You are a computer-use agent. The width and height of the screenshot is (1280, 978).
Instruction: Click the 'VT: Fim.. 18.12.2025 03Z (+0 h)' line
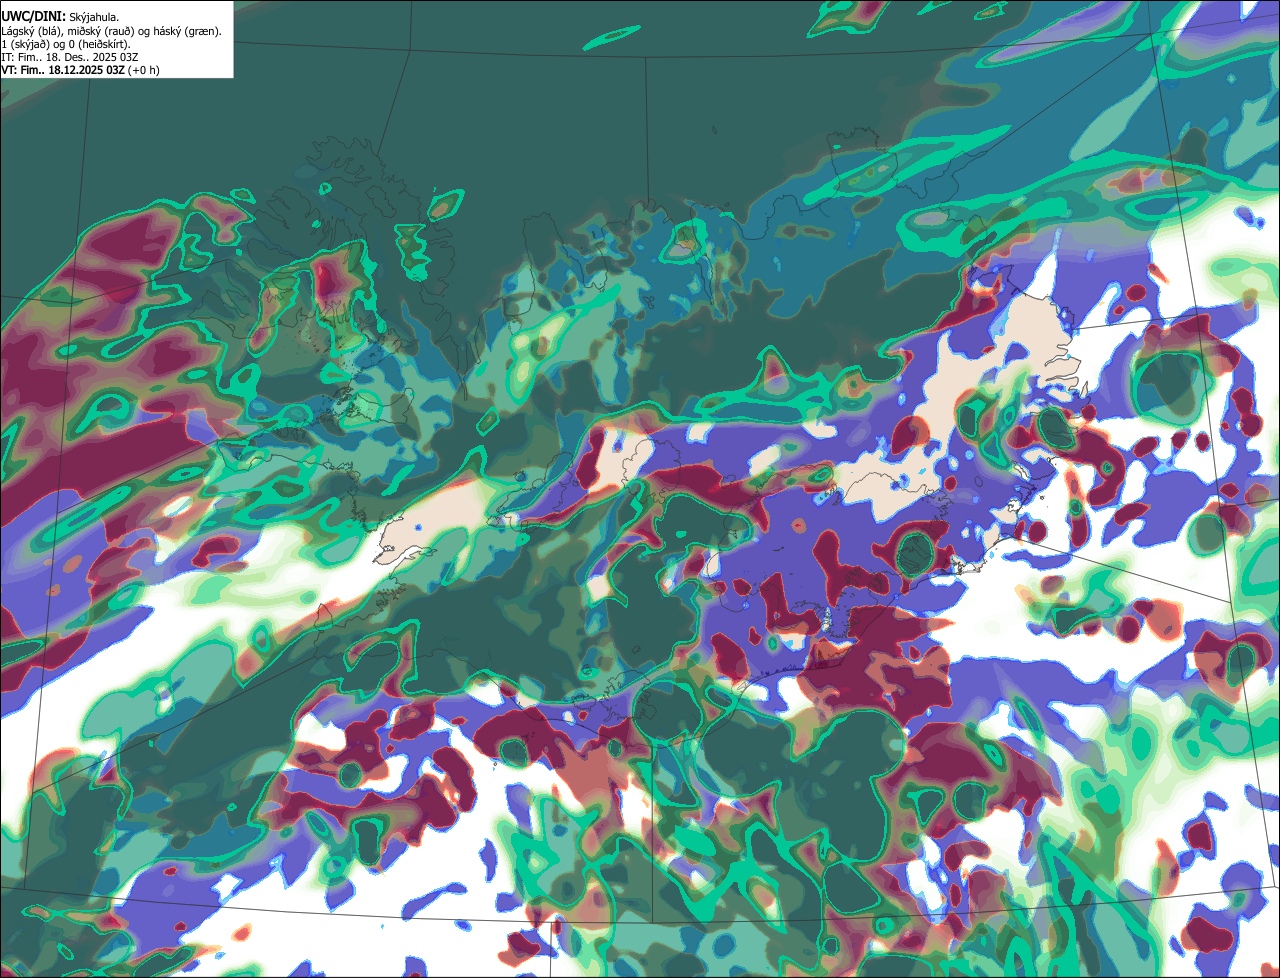(81, 70)
